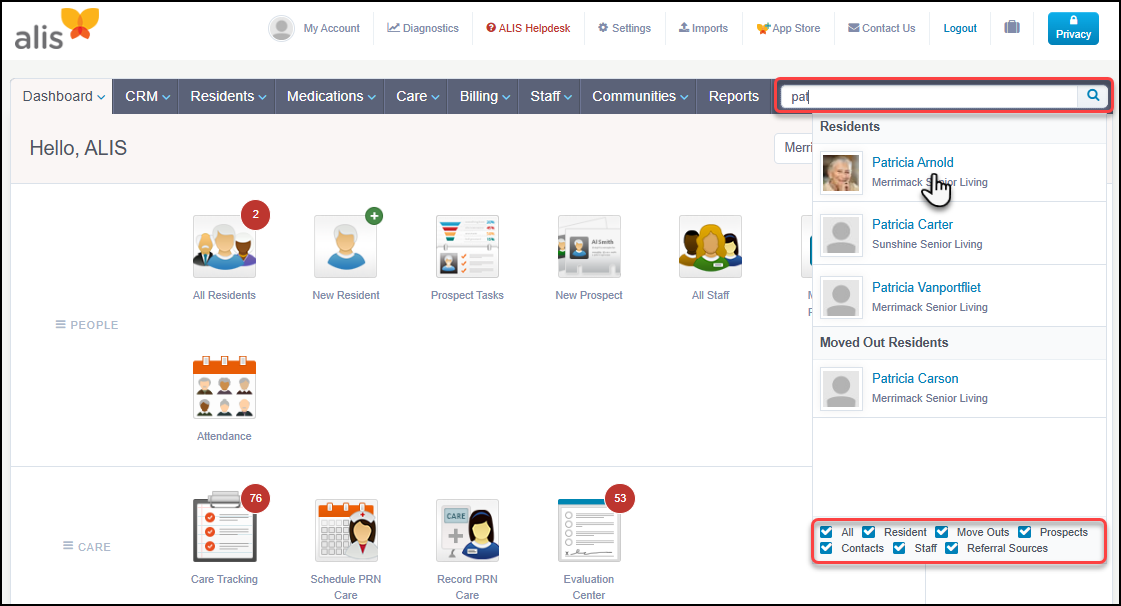Screen dimensions: 1121x606
Task: Select the Care Tracking icon
Action: point(224,530)
